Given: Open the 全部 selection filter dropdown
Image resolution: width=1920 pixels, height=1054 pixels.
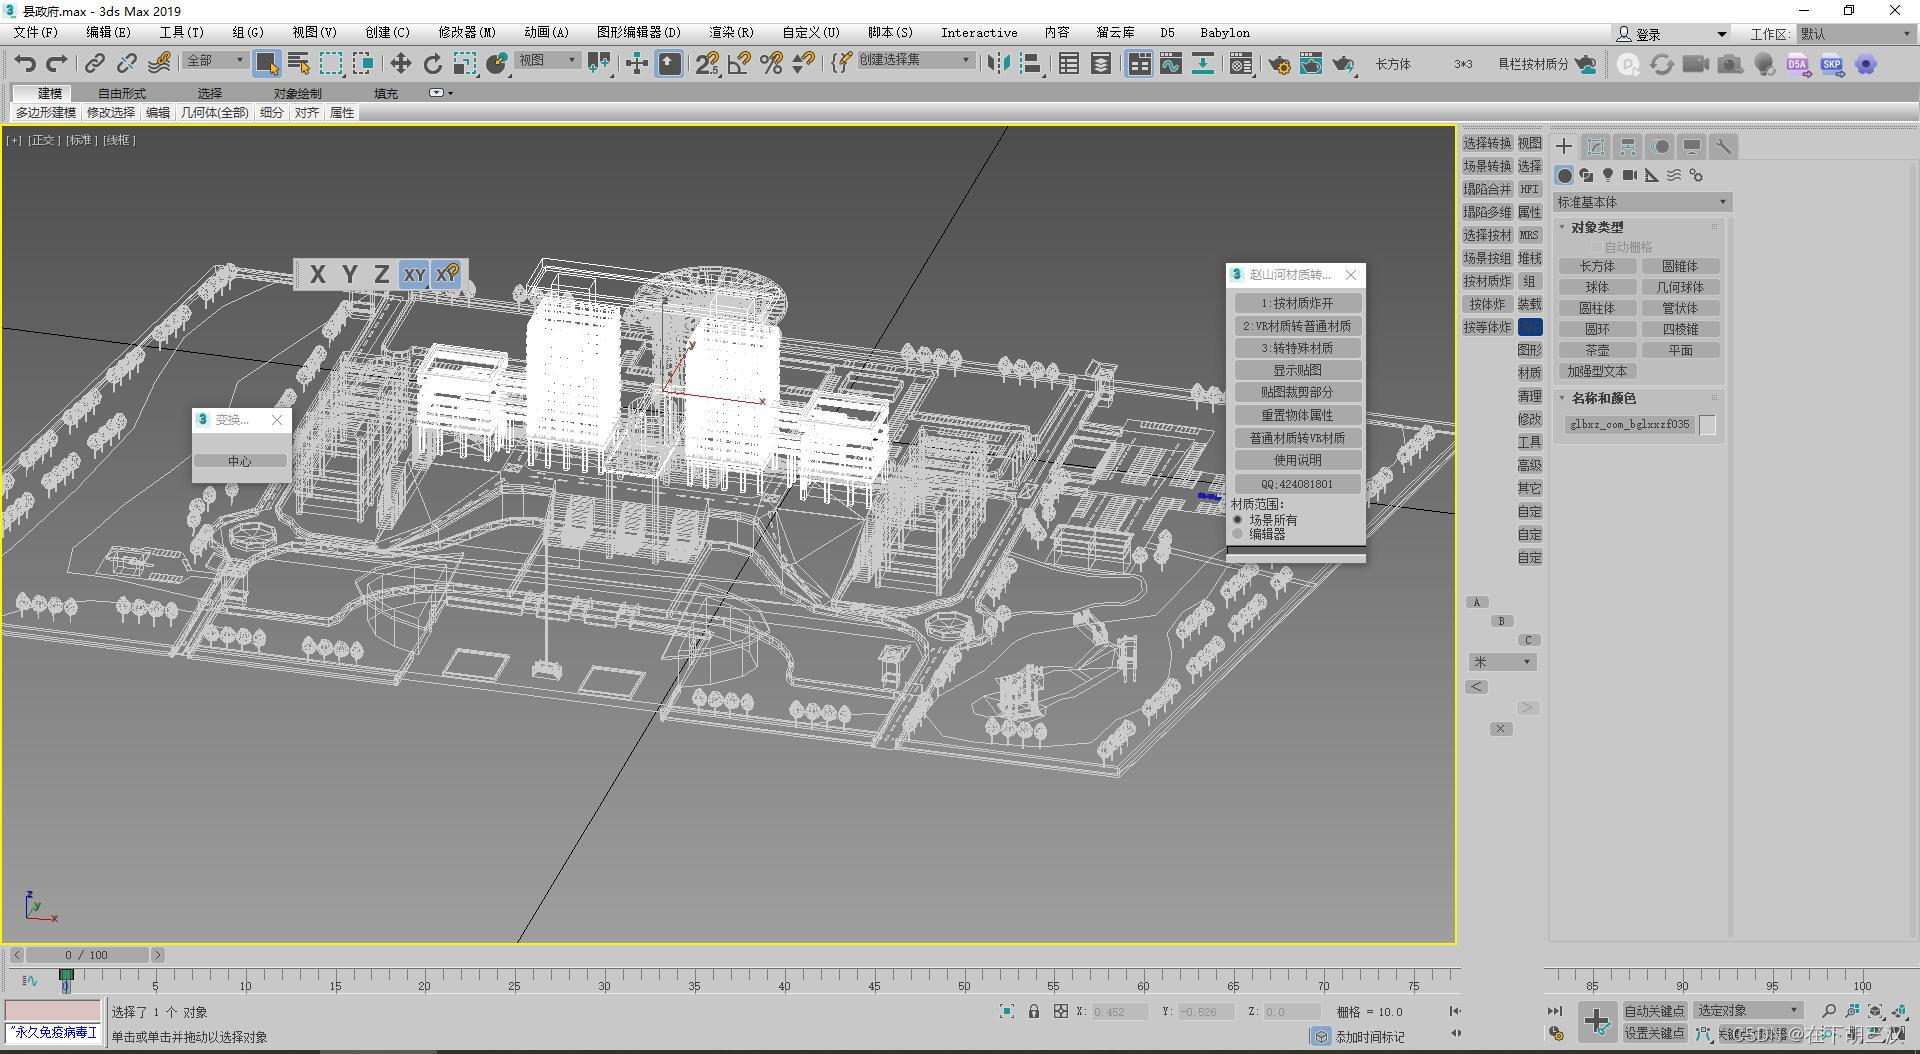Looking at the screenshot, I should [x=212, y=60].
